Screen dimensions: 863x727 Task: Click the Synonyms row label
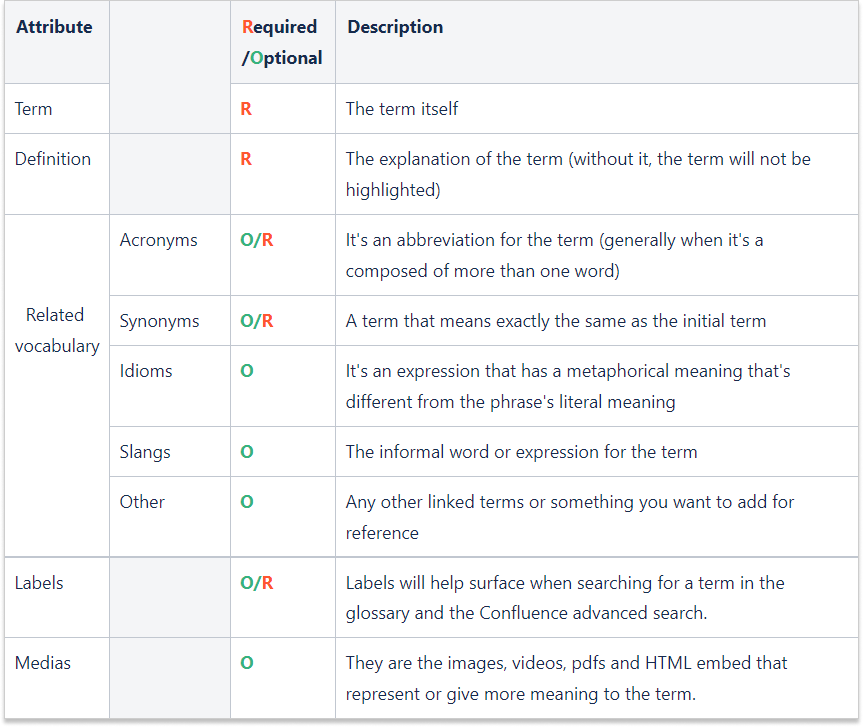click(x=159, y=321)
